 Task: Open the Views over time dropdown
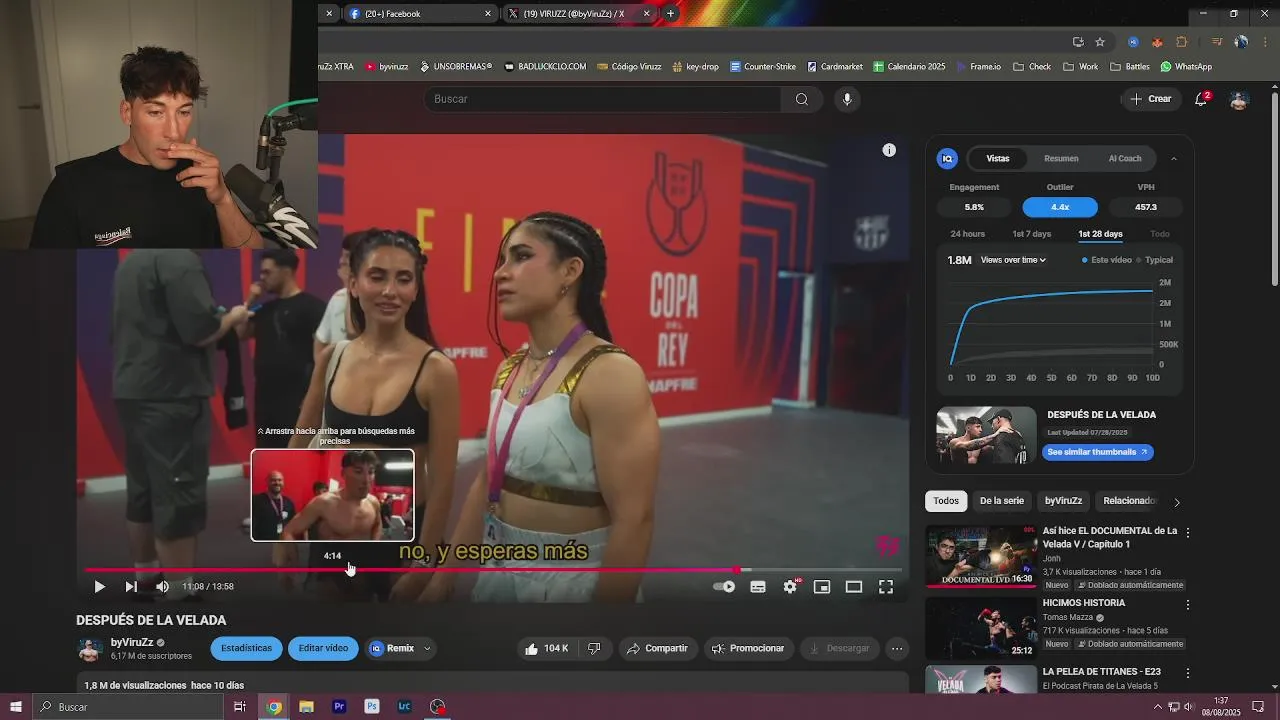1013,260
